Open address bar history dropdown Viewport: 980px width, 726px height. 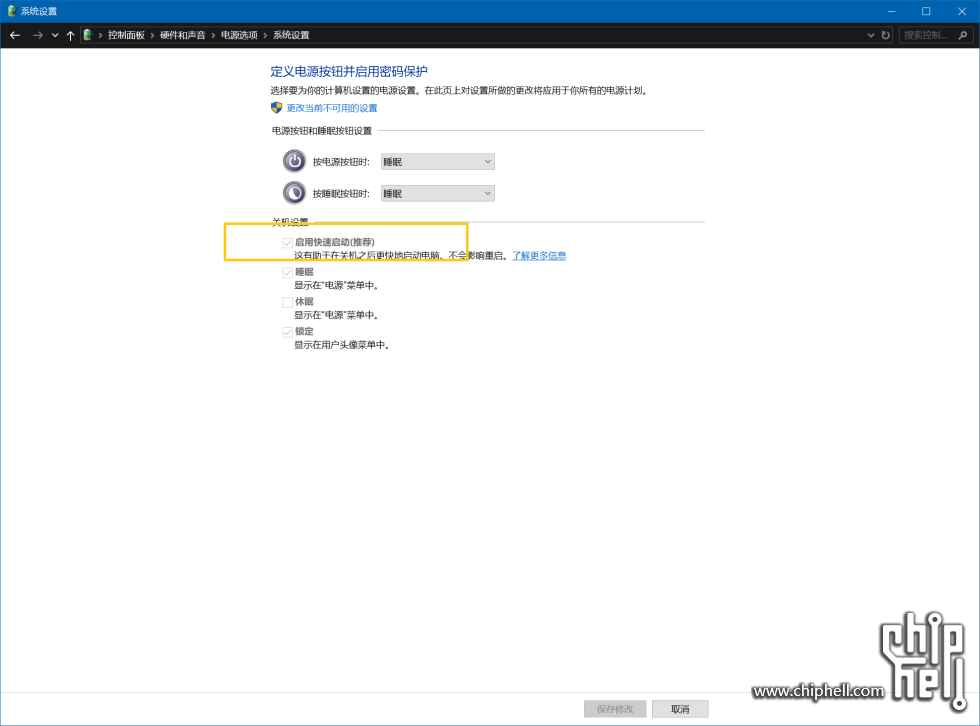click(871, 36)
